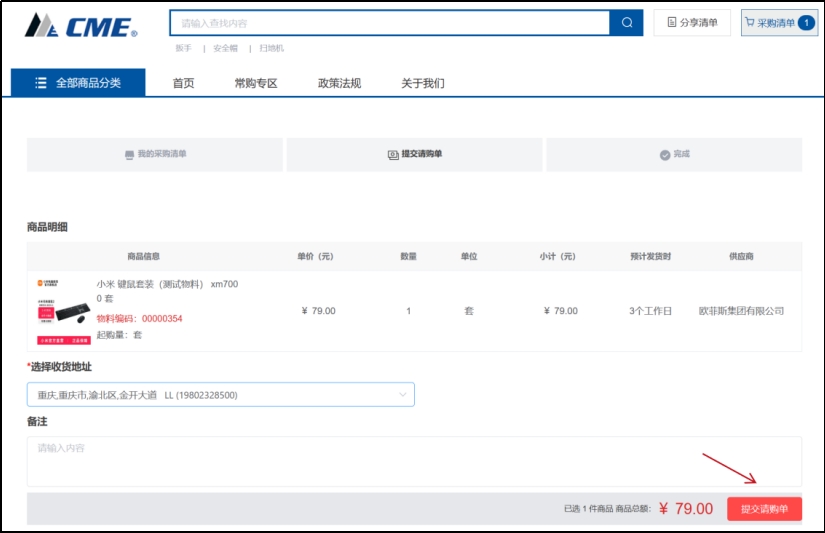Image resolution: width=825 pixels, height=533 pixels.
Task: Click the list icon beside 全部商品分类
Action: [41, 83]
